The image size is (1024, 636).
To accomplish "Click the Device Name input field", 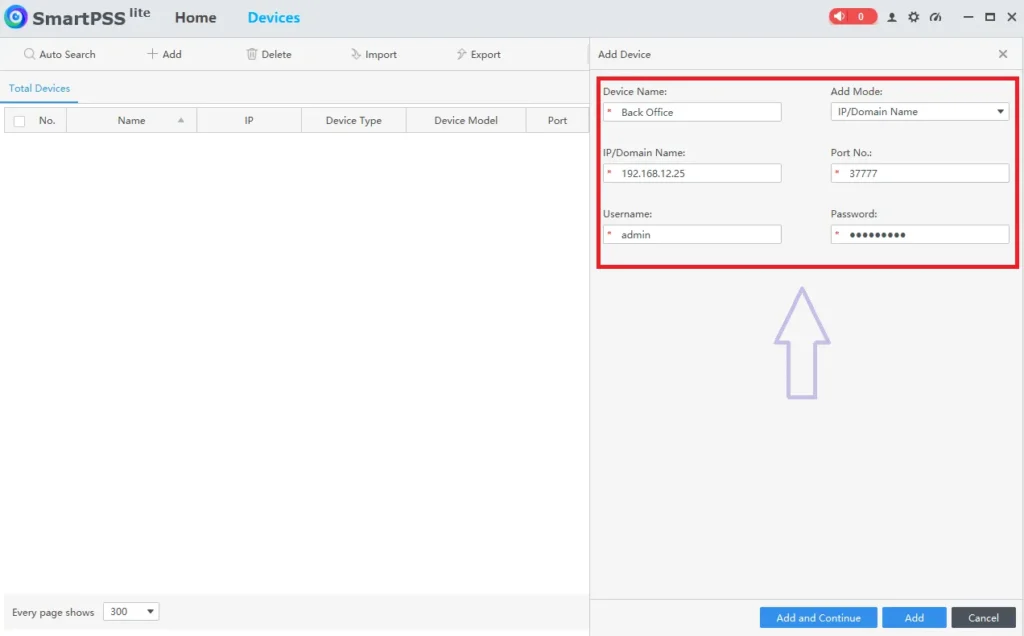I will [x=692, y=111].
